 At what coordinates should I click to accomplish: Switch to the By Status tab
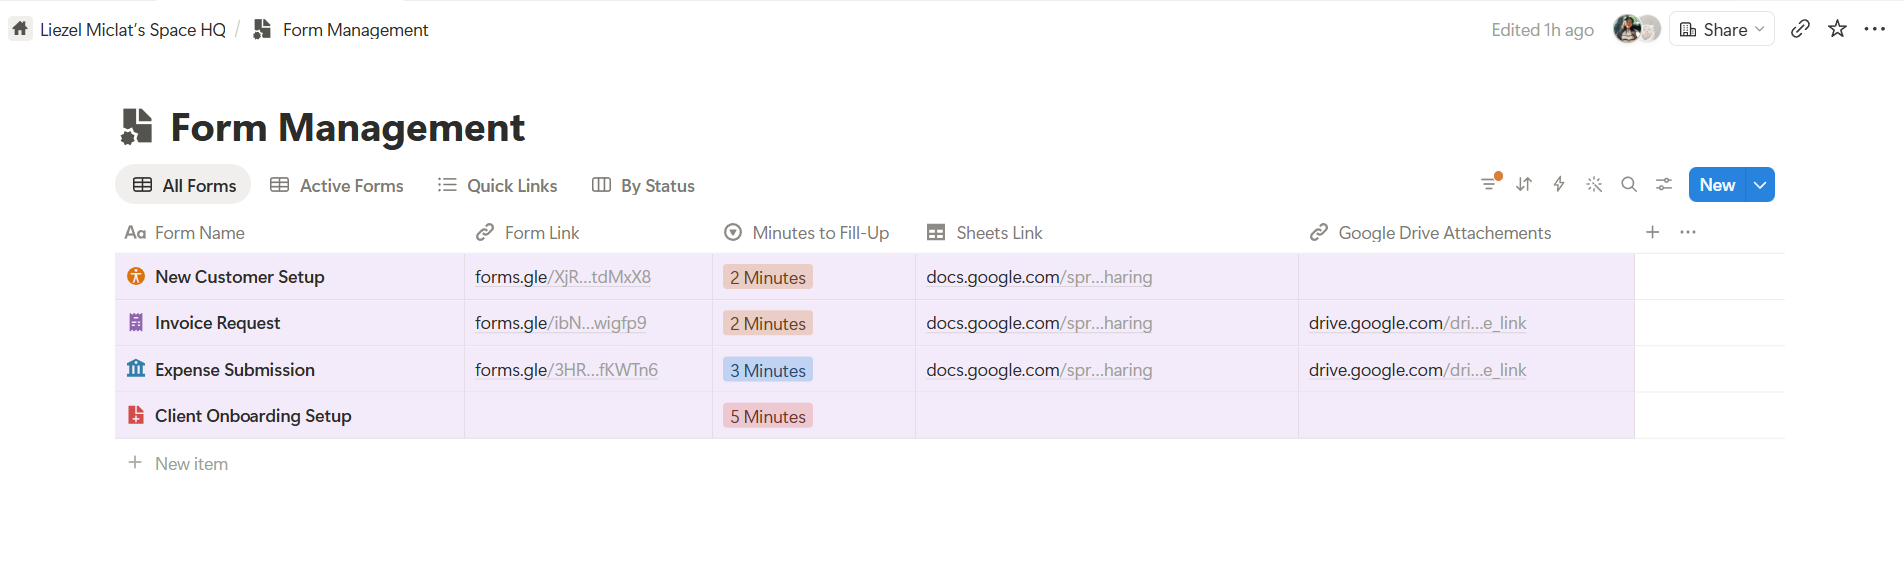coord(643,185)
